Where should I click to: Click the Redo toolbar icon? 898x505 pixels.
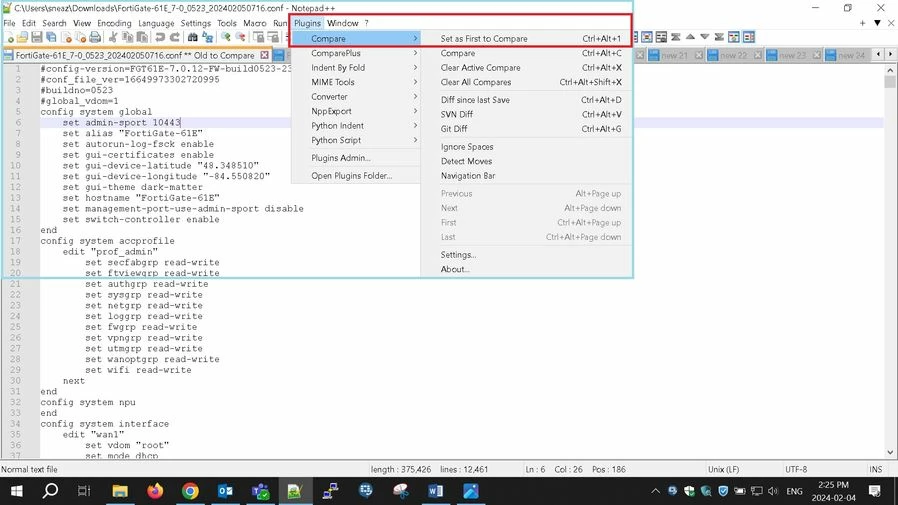175,38
